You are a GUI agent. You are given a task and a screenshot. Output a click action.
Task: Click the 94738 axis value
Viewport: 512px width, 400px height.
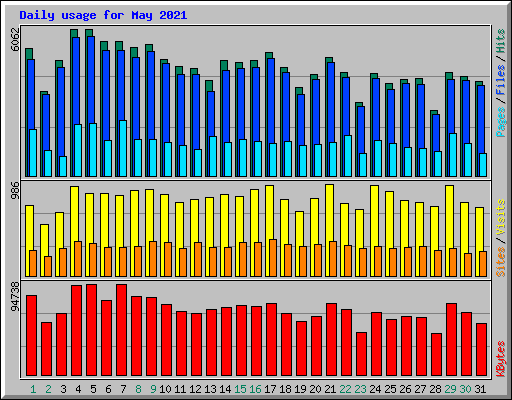(15, 297)
